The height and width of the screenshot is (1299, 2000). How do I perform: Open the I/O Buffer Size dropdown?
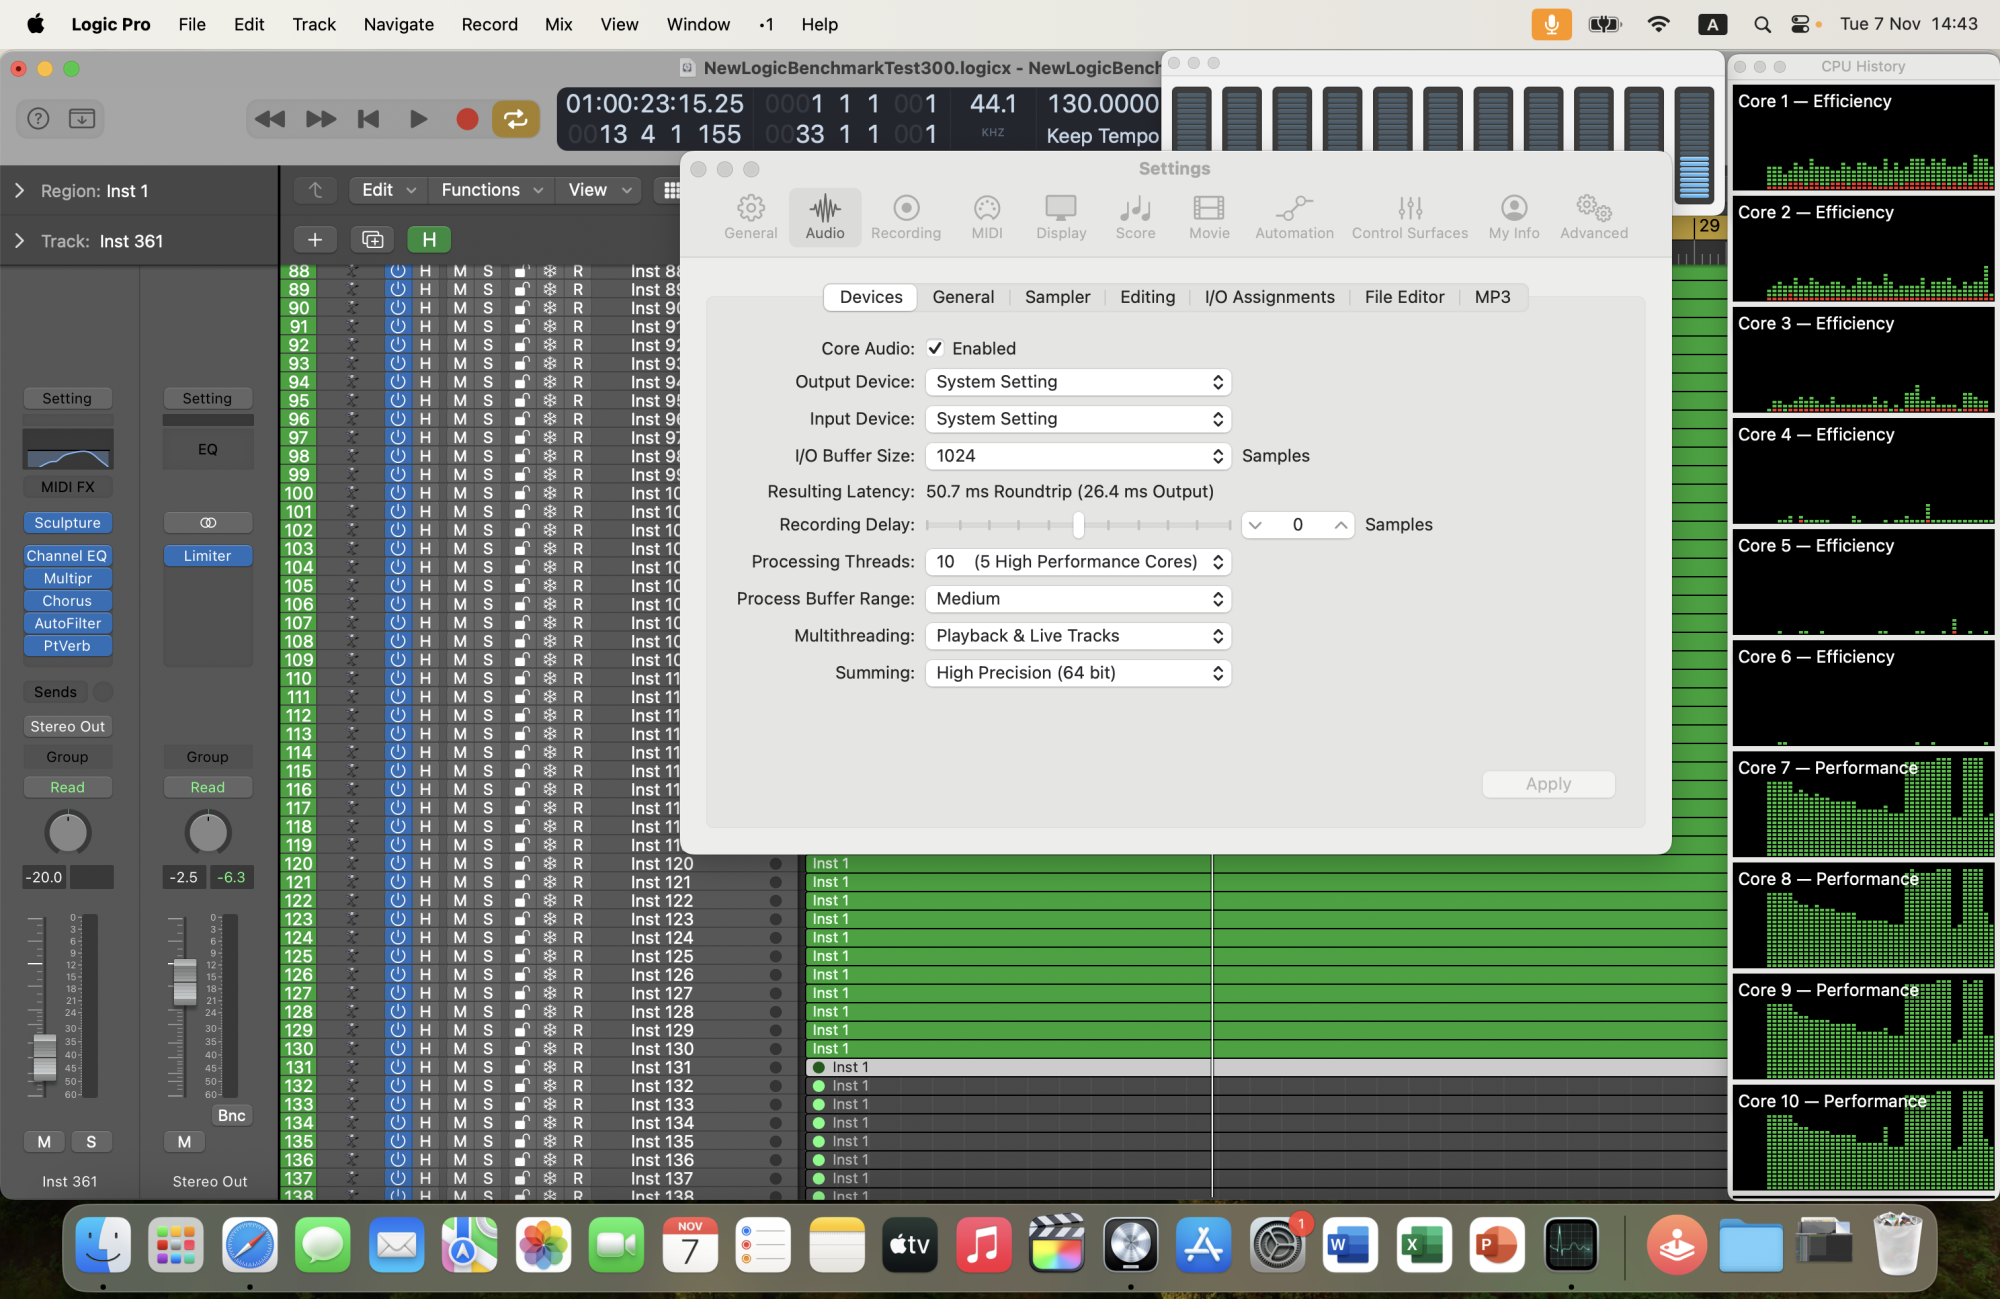(1077, 456)
